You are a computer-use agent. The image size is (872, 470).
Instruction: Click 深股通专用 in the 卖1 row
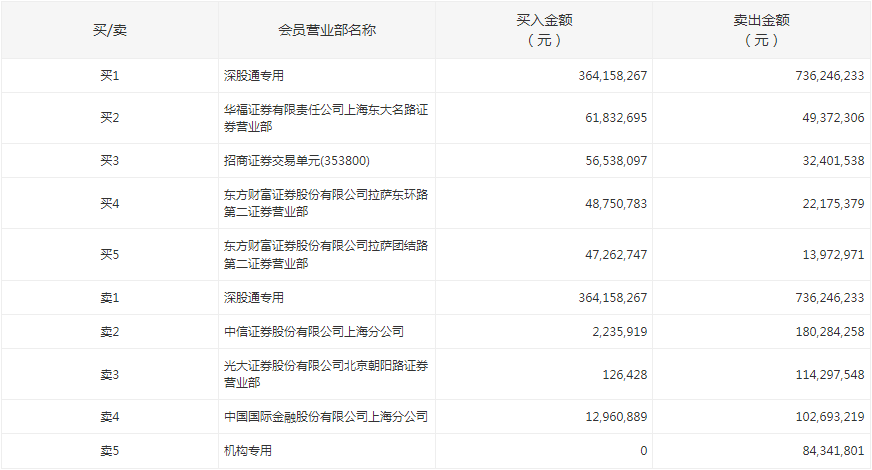tap(254, 298)
